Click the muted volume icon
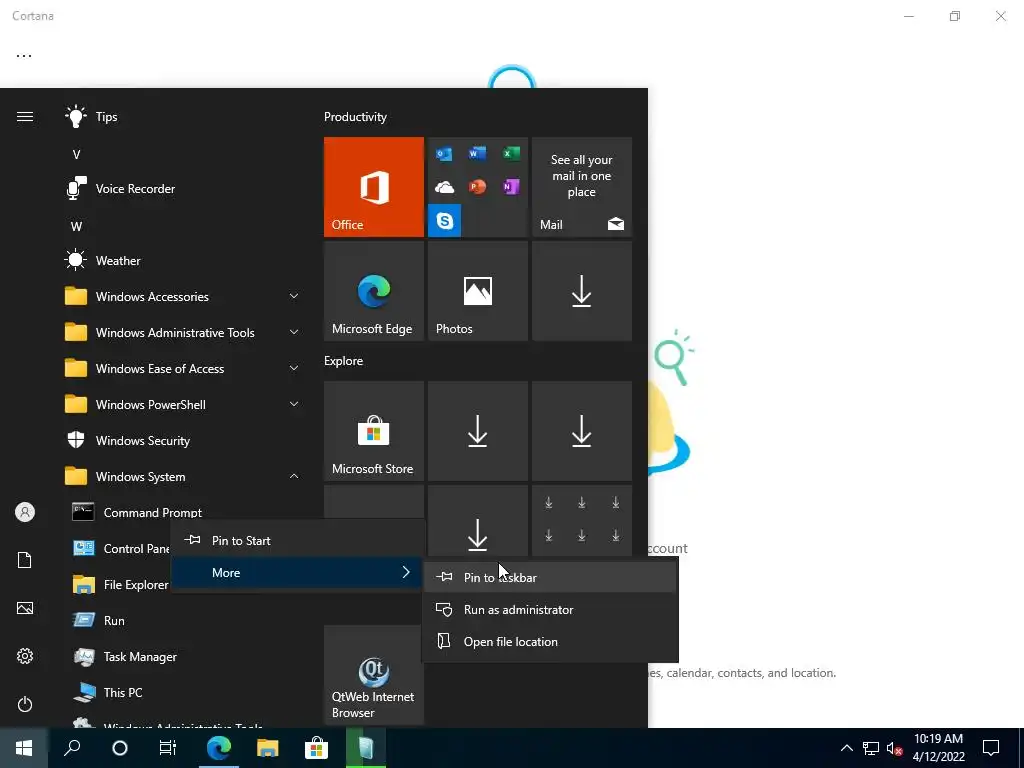 pos(895,748)
